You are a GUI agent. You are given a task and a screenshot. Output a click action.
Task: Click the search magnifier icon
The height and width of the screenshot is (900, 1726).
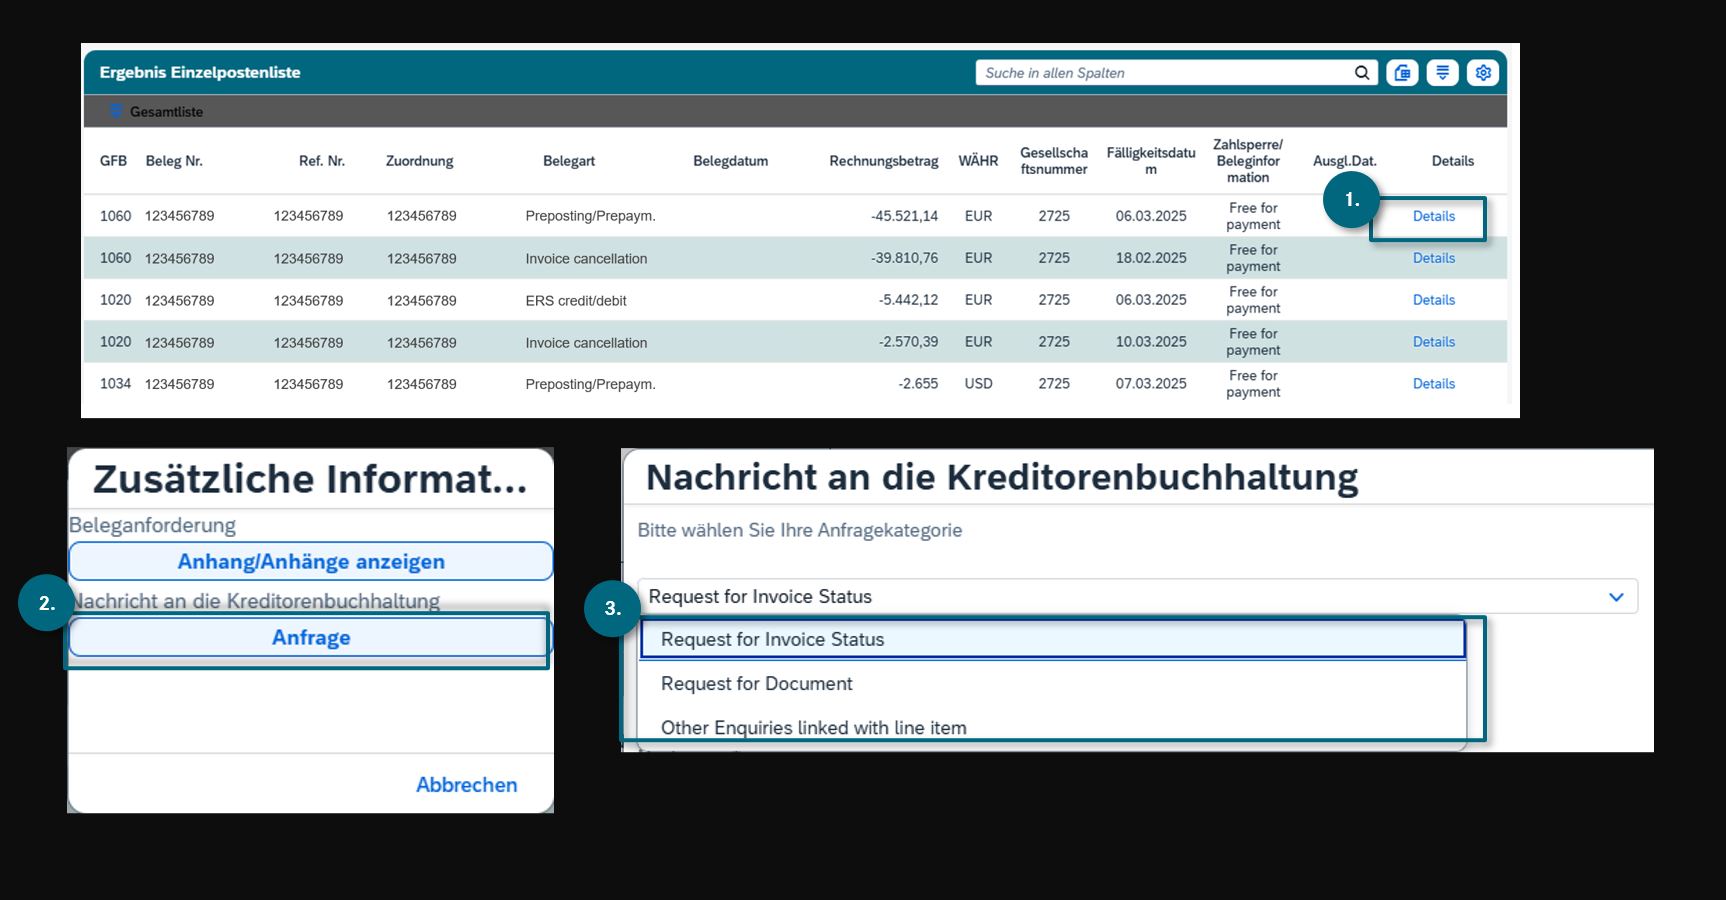(1361, 73)
